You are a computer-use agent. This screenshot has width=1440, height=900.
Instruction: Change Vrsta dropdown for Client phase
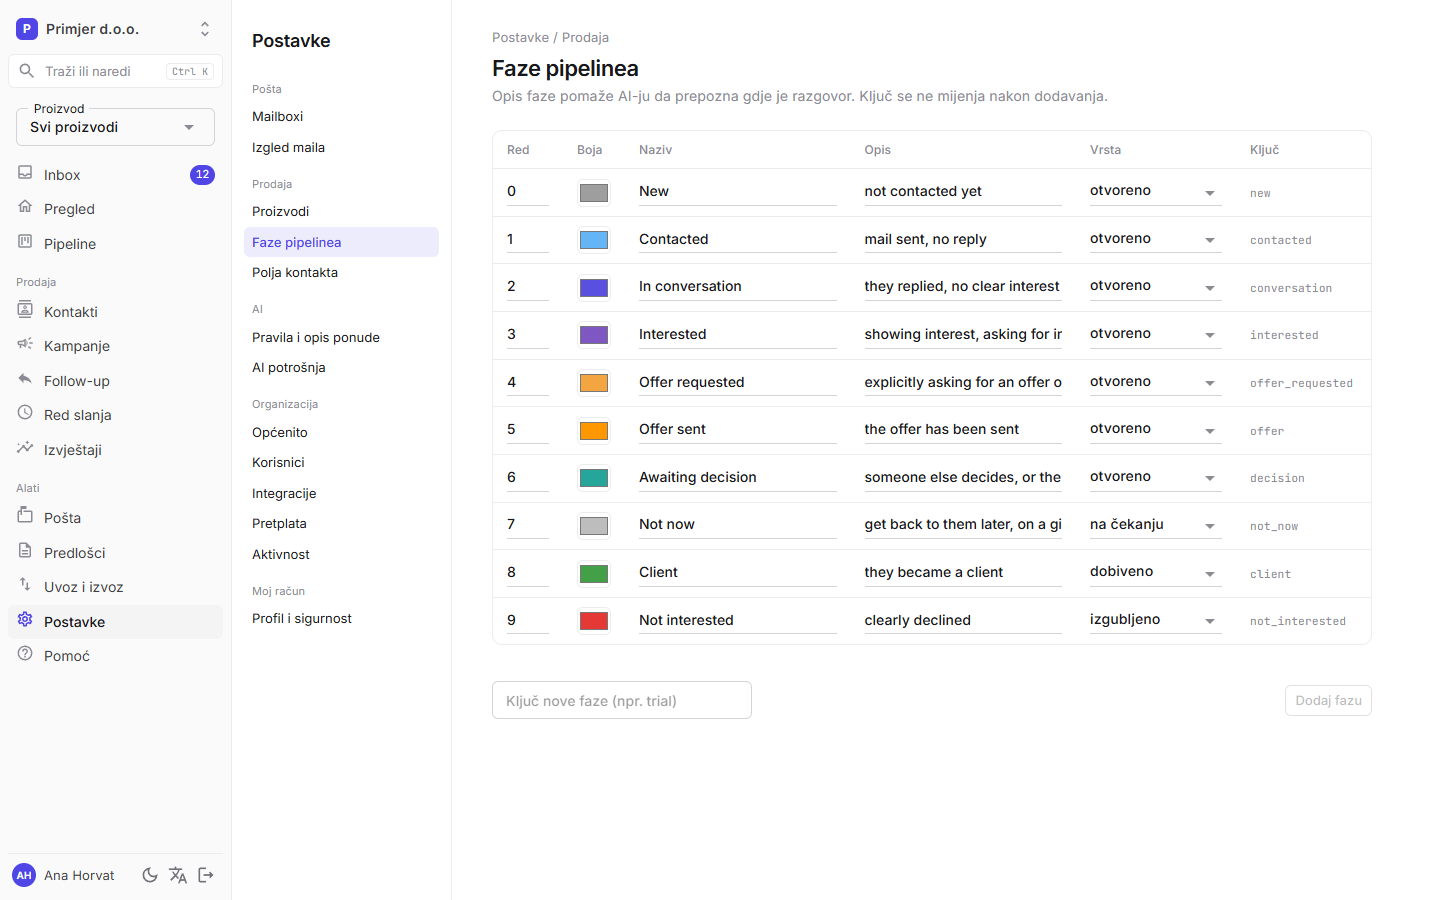point(1155,572)
